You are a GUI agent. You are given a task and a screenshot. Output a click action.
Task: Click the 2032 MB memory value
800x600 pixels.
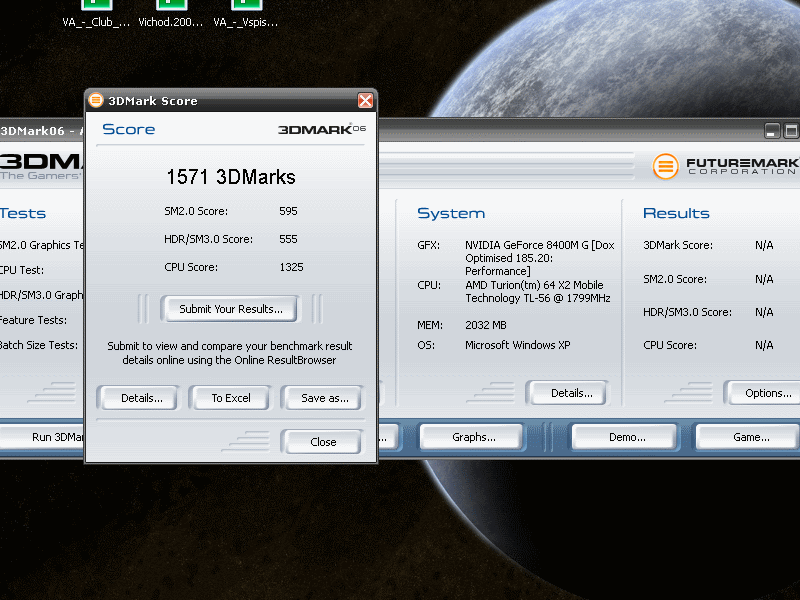click(x=485, y=325)
